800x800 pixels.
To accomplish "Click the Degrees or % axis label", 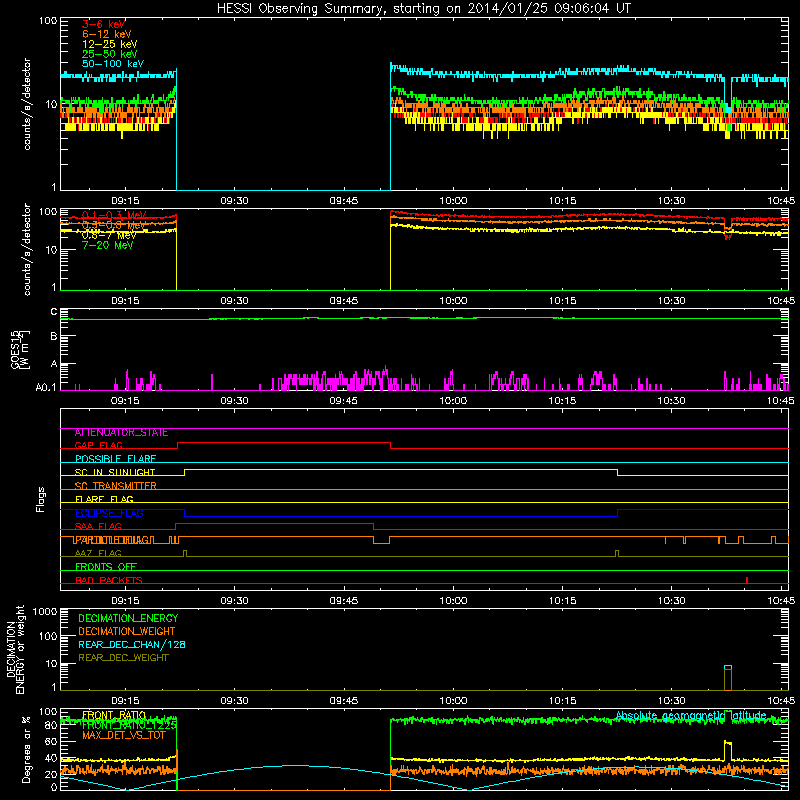I will point(26,749).
